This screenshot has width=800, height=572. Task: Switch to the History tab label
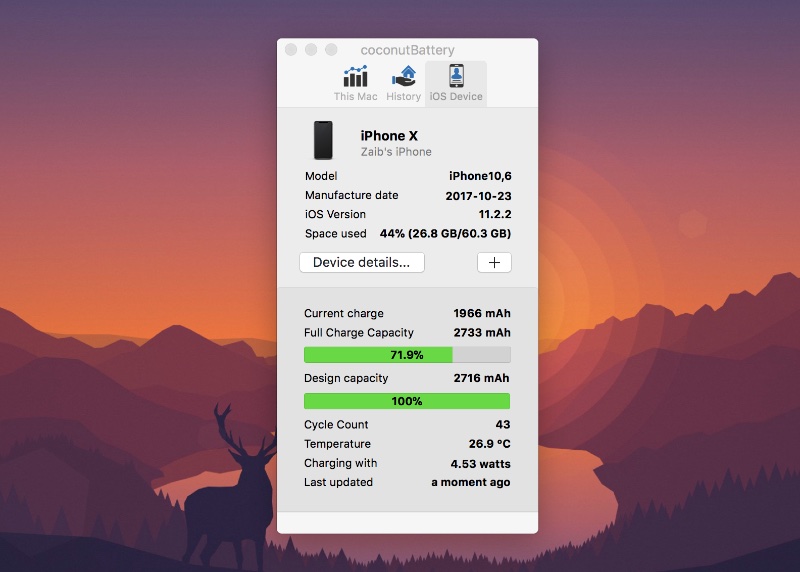[404, 96]
